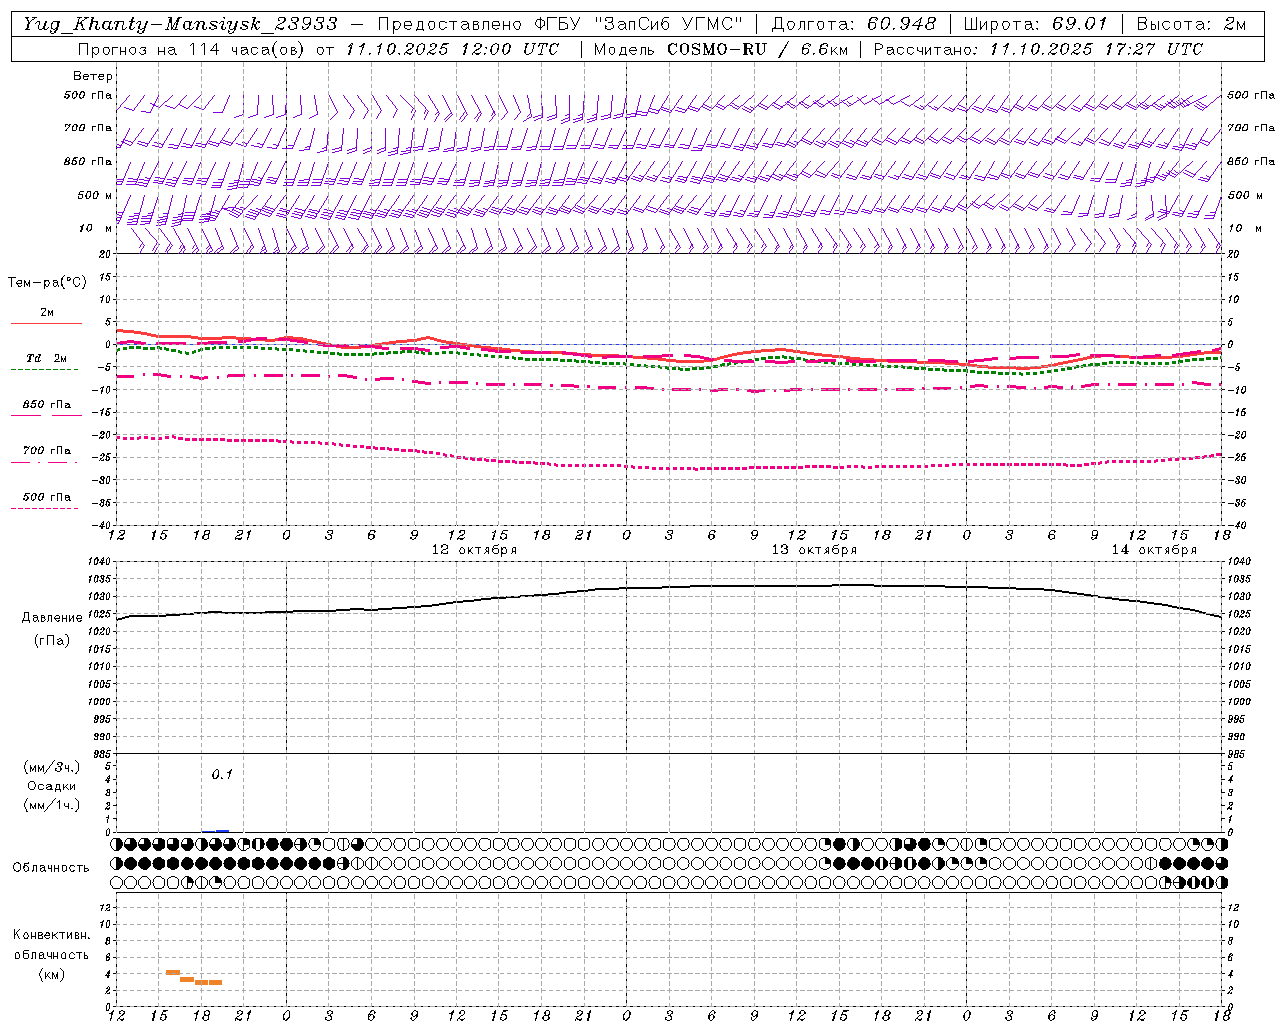Click the 'Тем-ра(°C)' temperature panel label
The image size is (1280, 1024).
(x=47, y=283)
